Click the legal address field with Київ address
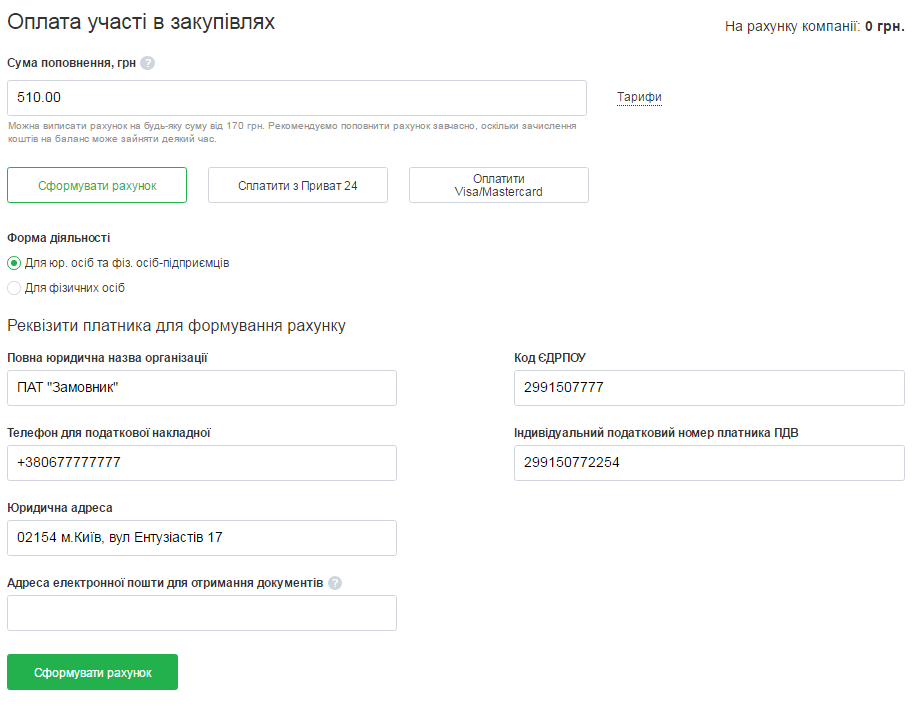The image size is (921, 712). click(x=201, y=538)
